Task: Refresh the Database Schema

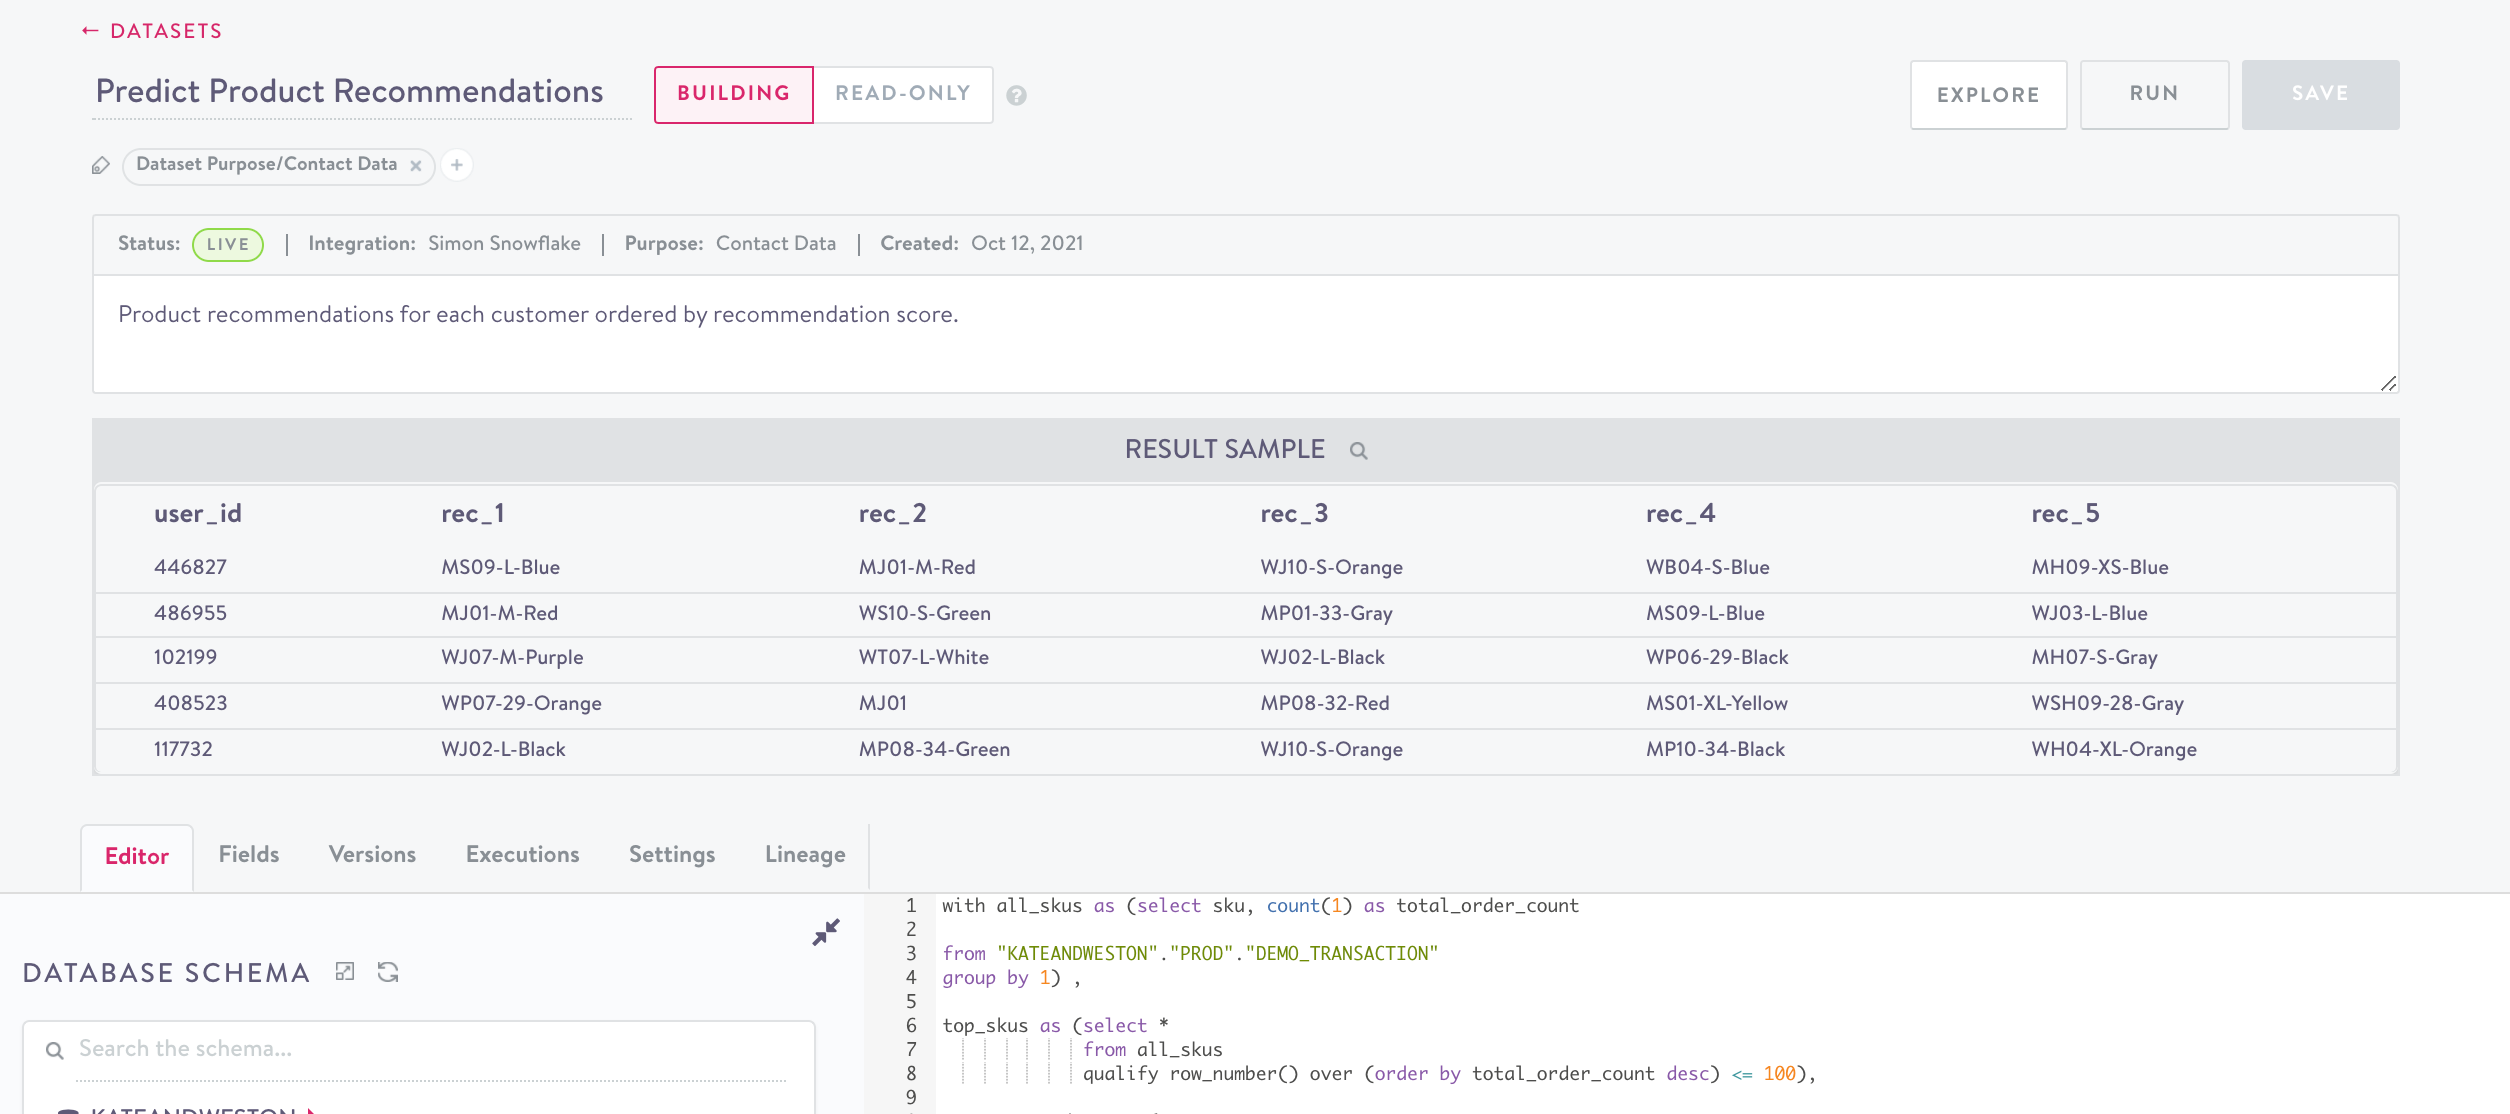Action: point(388,972)
